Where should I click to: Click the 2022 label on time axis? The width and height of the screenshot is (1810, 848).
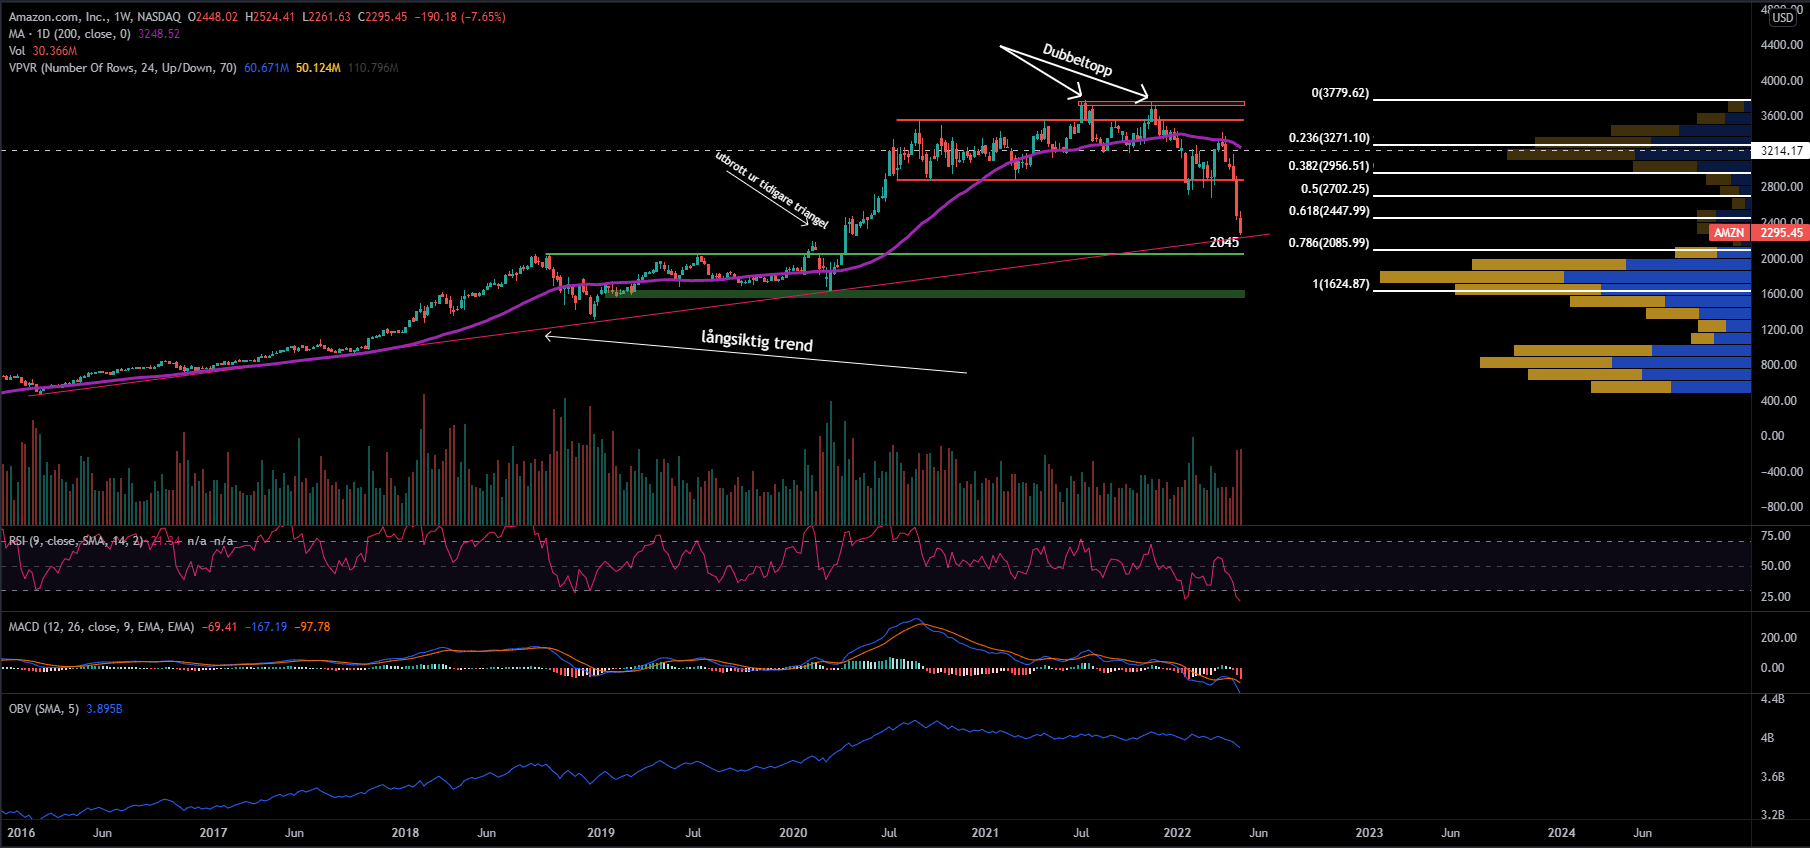[1177, 833]
